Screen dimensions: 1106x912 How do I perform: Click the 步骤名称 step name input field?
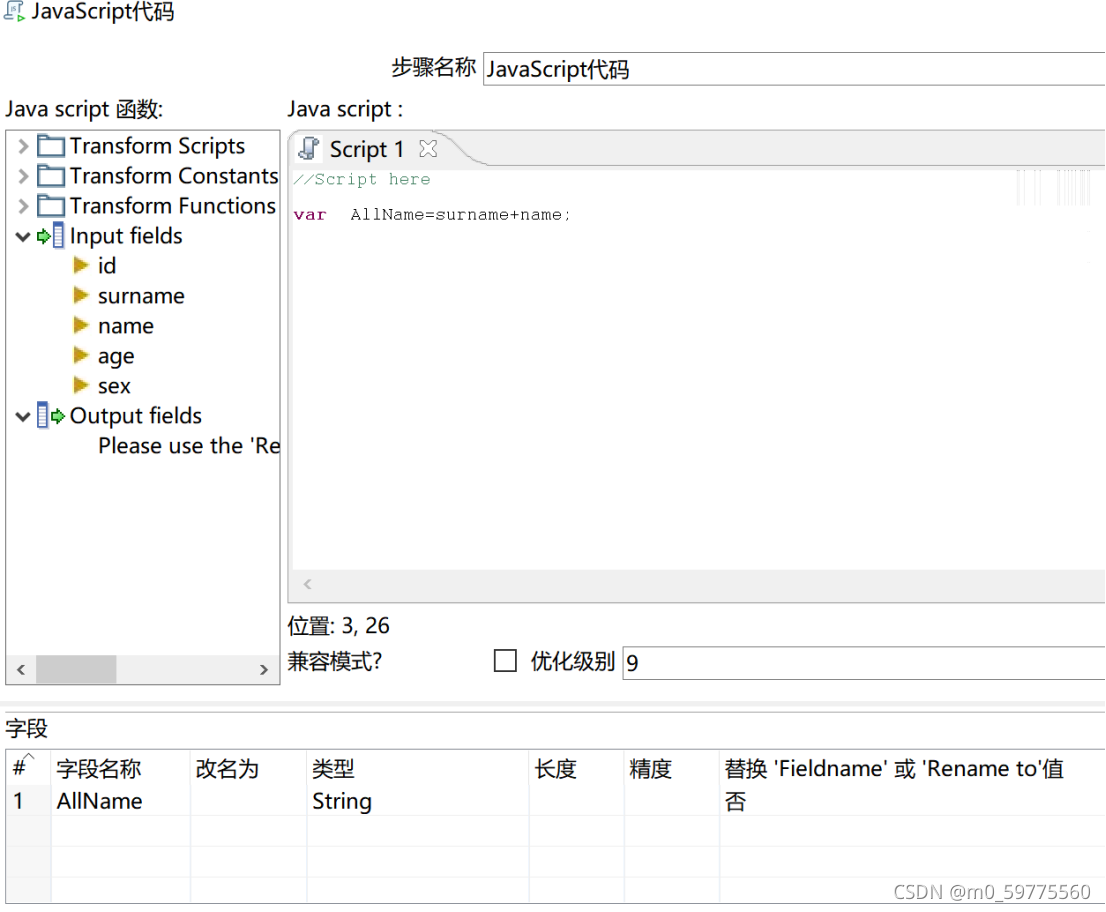[x=794, y=69]
